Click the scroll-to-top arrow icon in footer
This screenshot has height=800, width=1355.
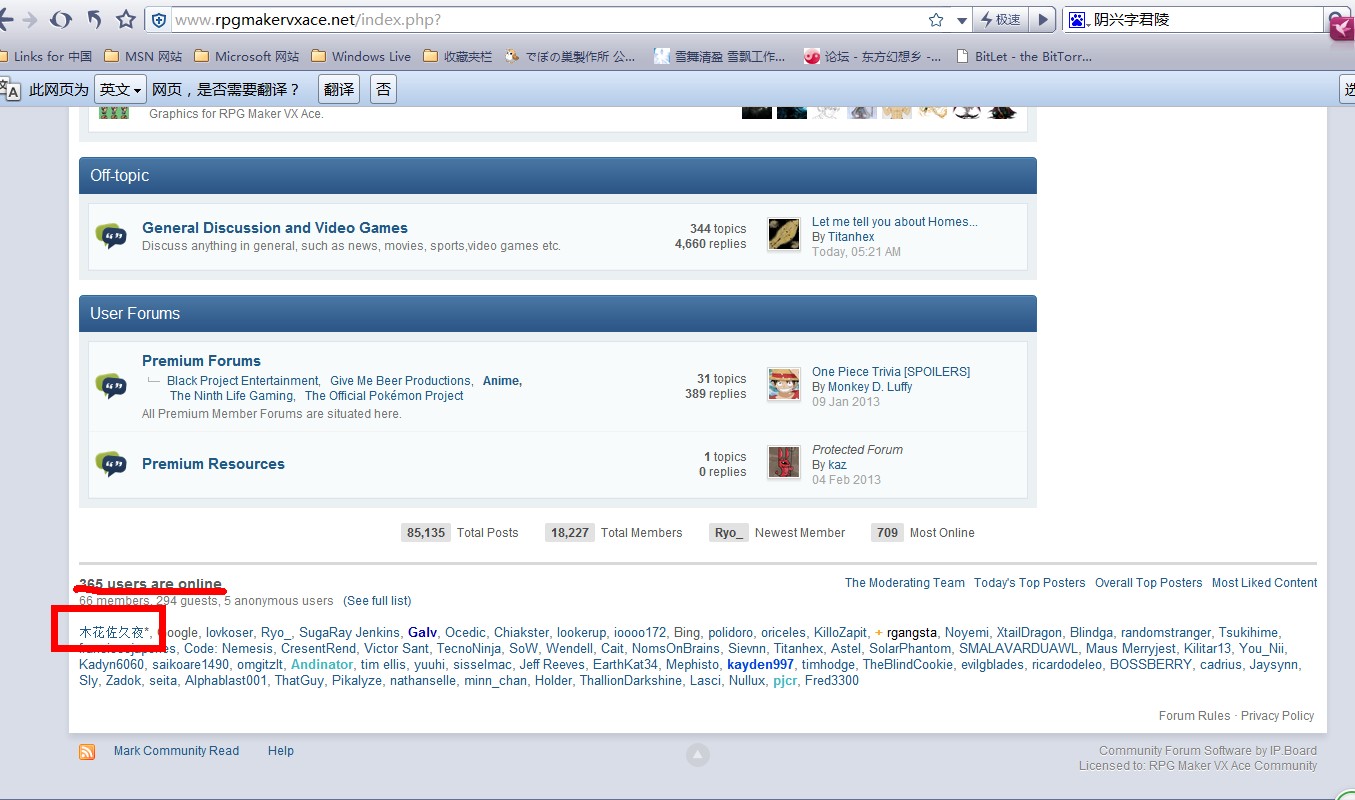click(698, 755)
